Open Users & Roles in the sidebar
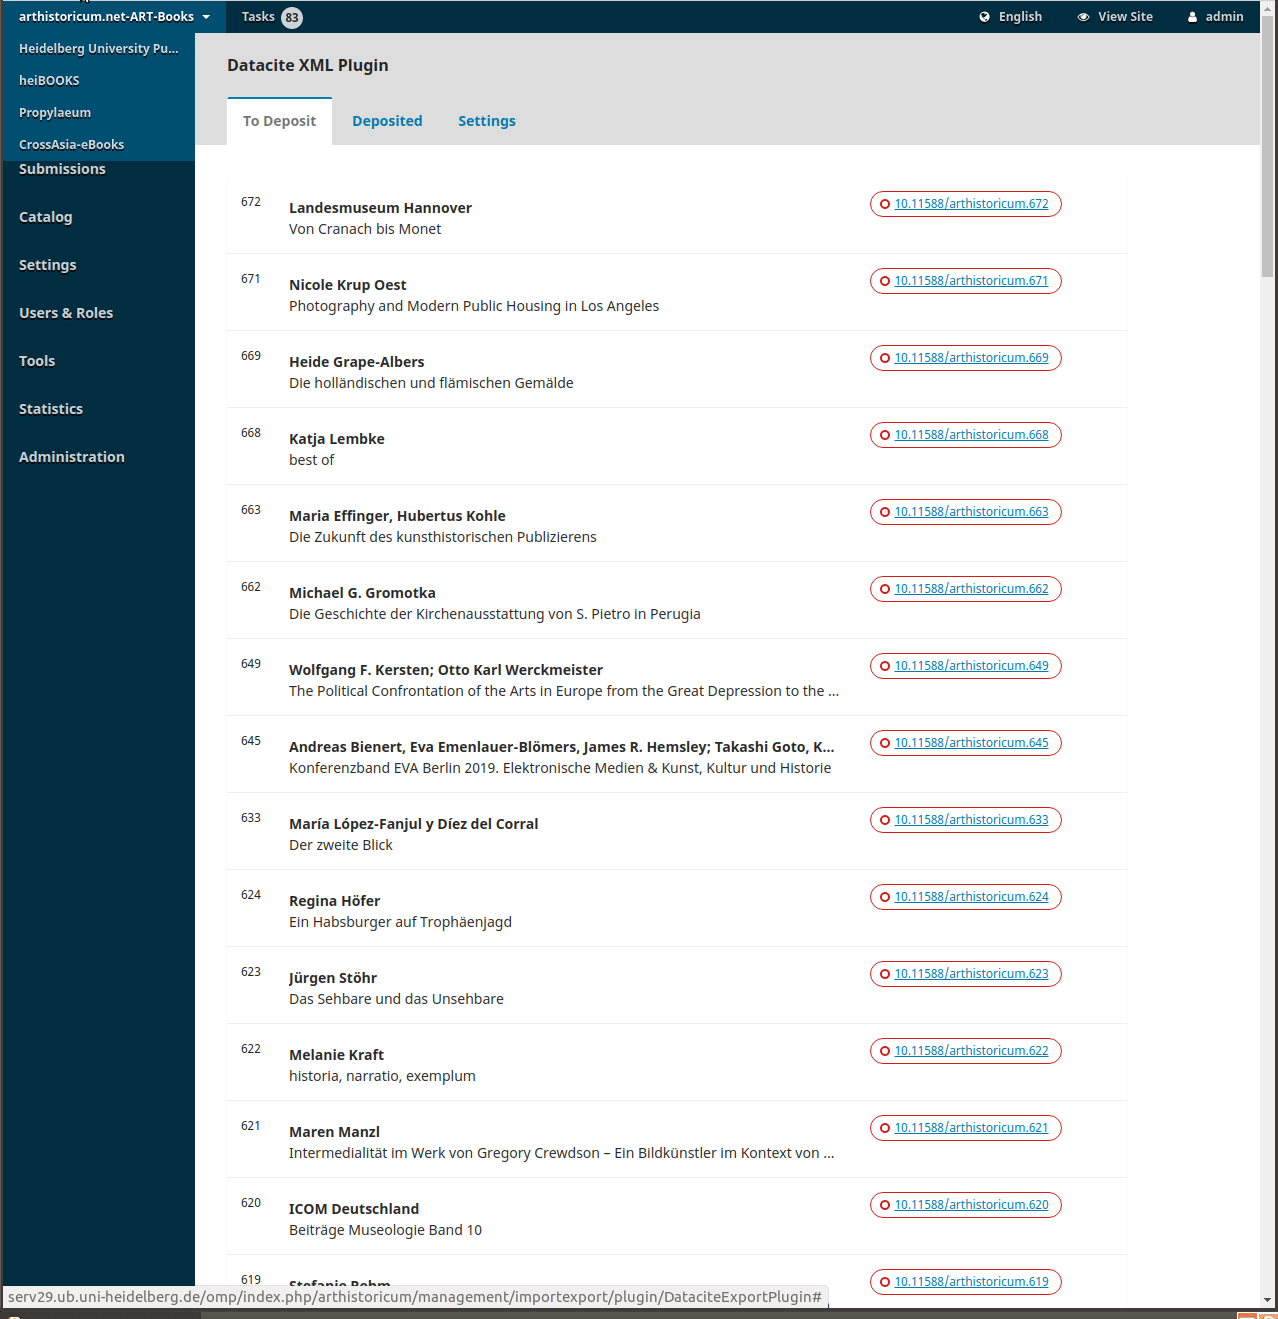This screenshot has height=1319, width=1278. 66,313
